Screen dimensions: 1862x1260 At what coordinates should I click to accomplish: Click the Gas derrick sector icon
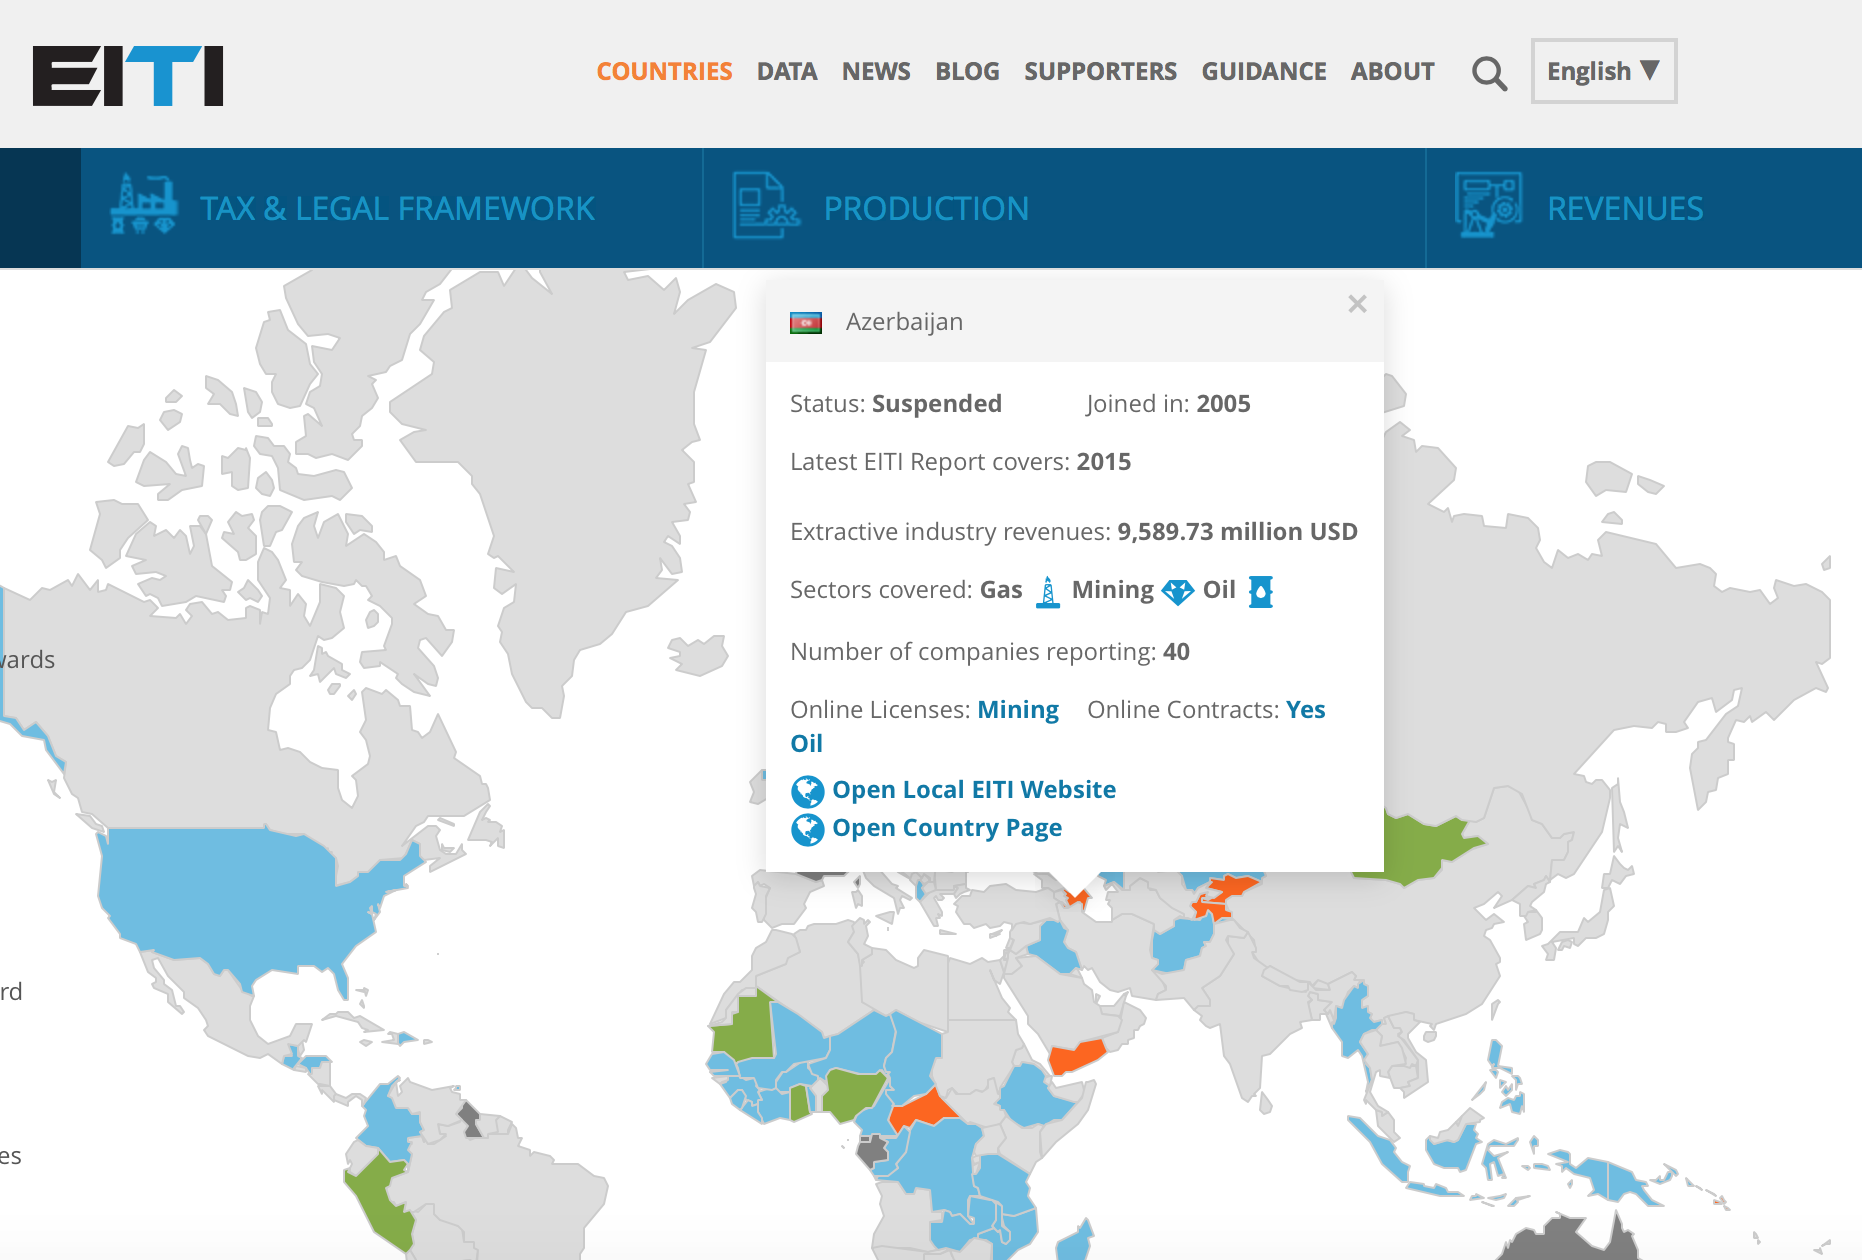(x=1047, y=591)
